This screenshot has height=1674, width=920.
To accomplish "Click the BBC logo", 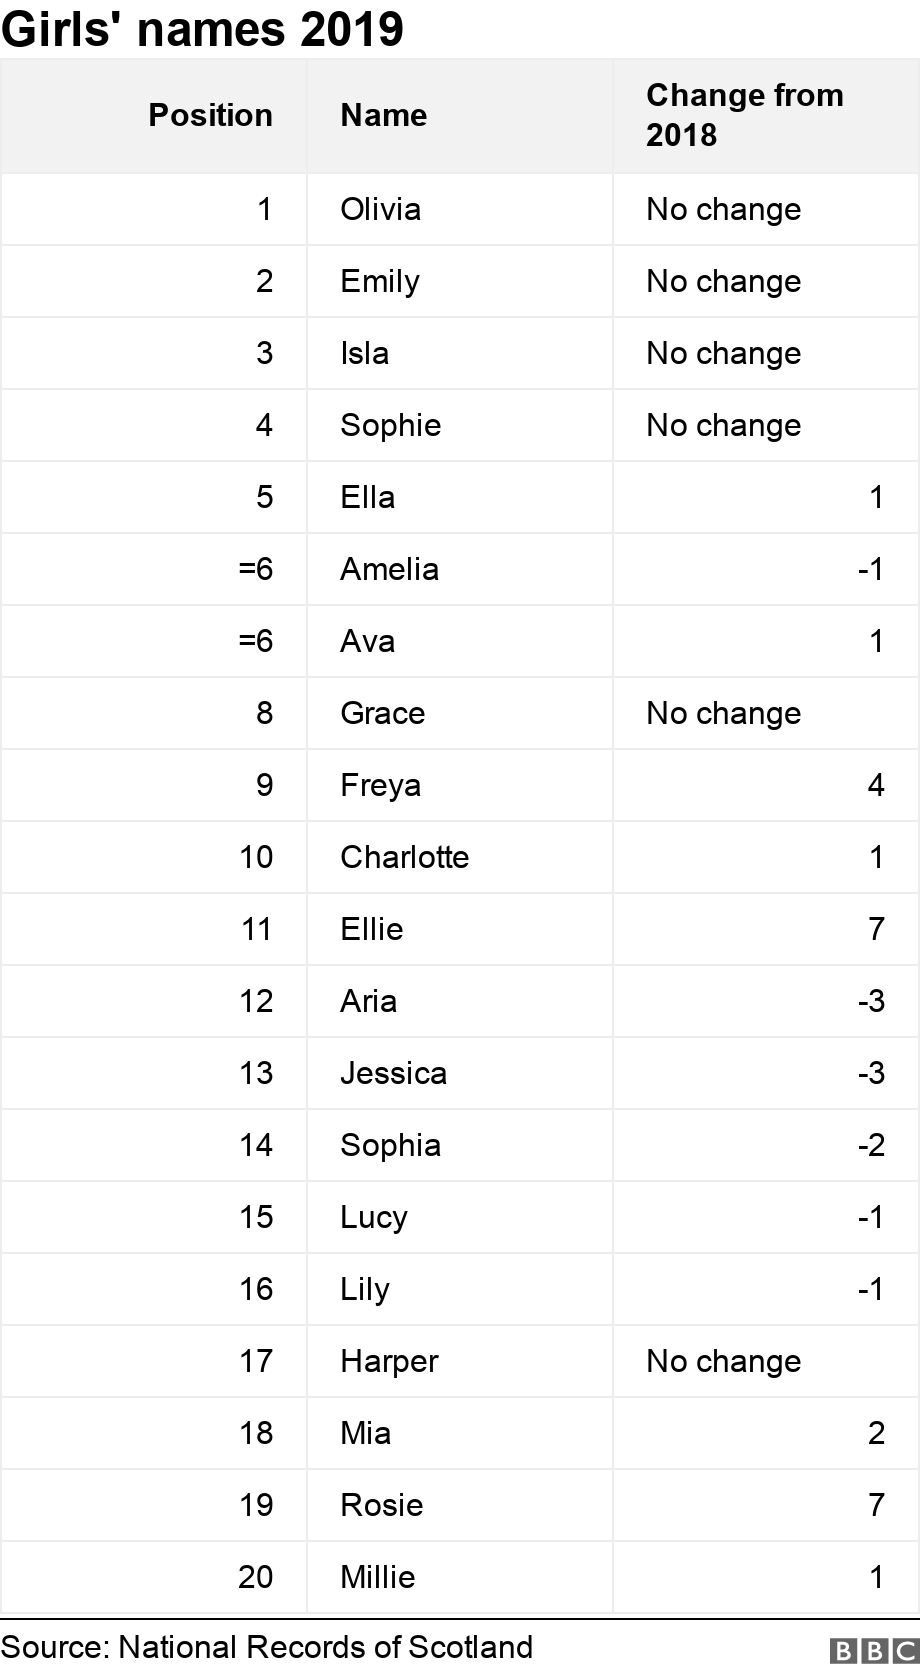I will (873, 1650).
